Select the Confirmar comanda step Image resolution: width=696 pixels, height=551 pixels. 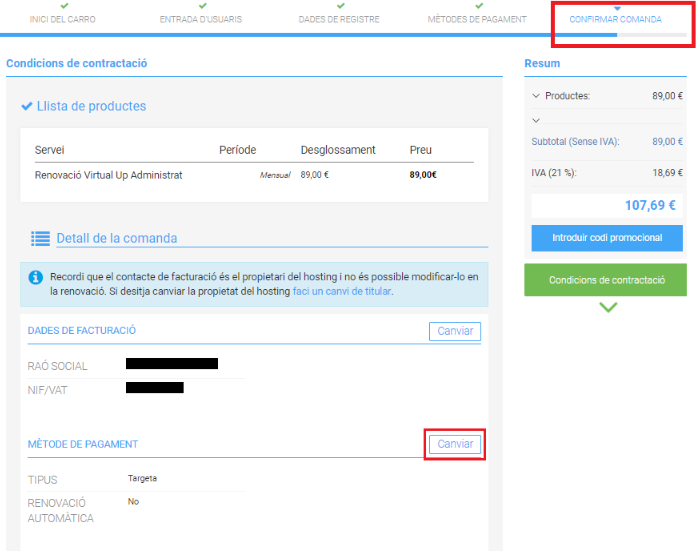pyautogui.click(x=616, y=20)
